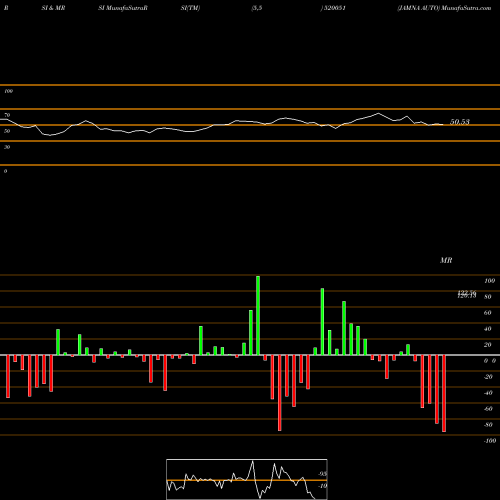The width and height of the screenshot is (500, 500).
Task: Click the 'SI(TM)' header text
Action: pos(190,8)
